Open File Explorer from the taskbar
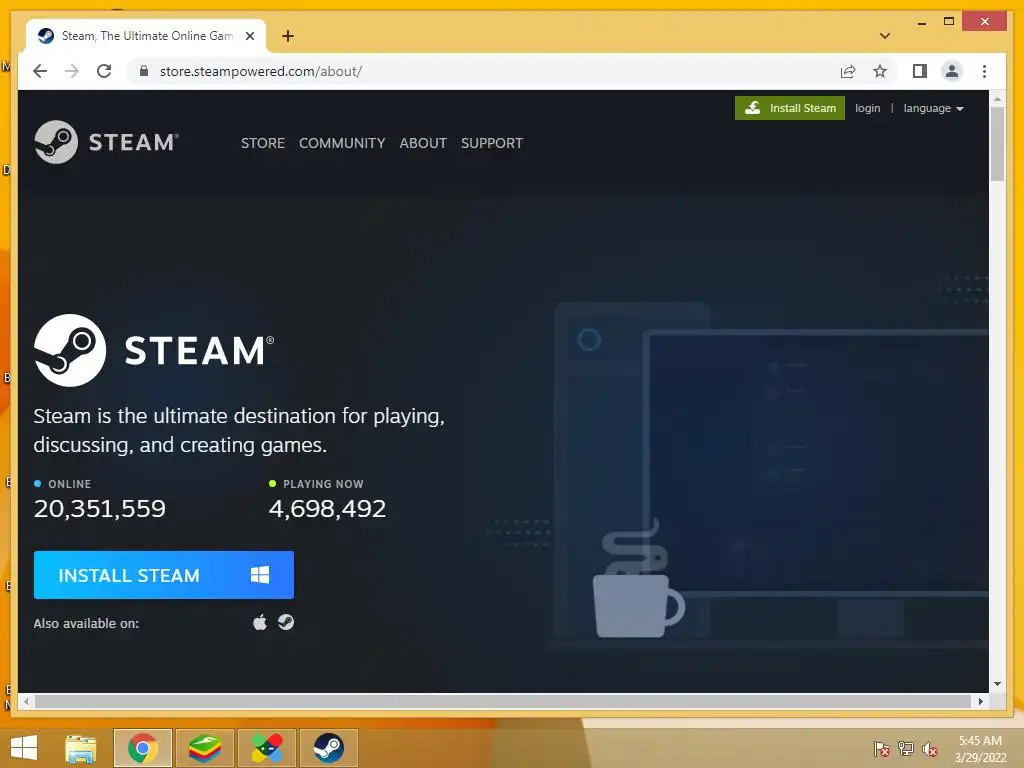 (x=81, y=748)
